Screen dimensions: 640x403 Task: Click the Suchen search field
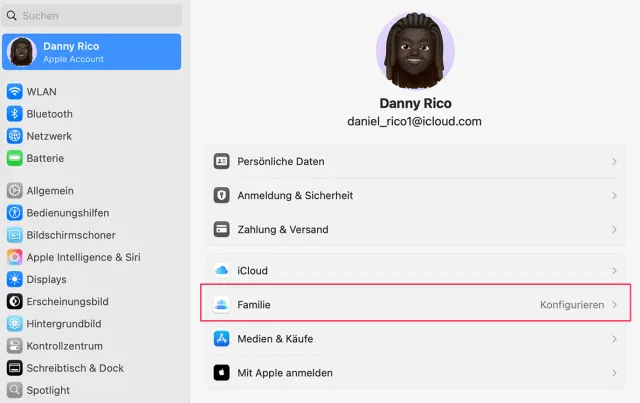pyautogui.click(x=92, y=16)
